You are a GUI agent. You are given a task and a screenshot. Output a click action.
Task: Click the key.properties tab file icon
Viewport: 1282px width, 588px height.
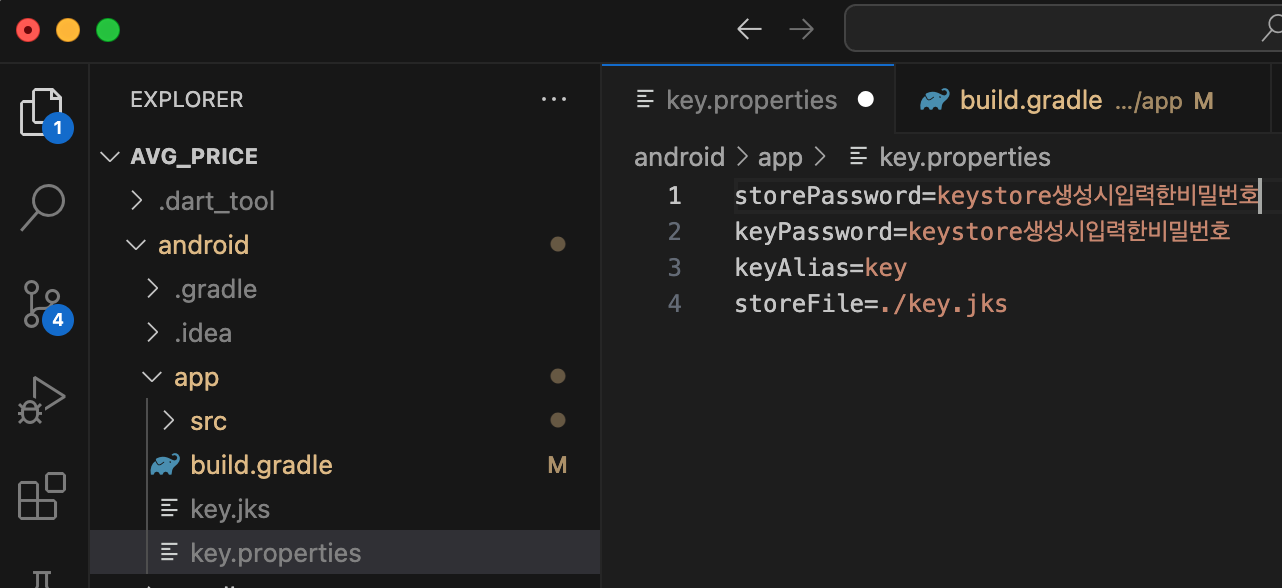pos(646,100)
